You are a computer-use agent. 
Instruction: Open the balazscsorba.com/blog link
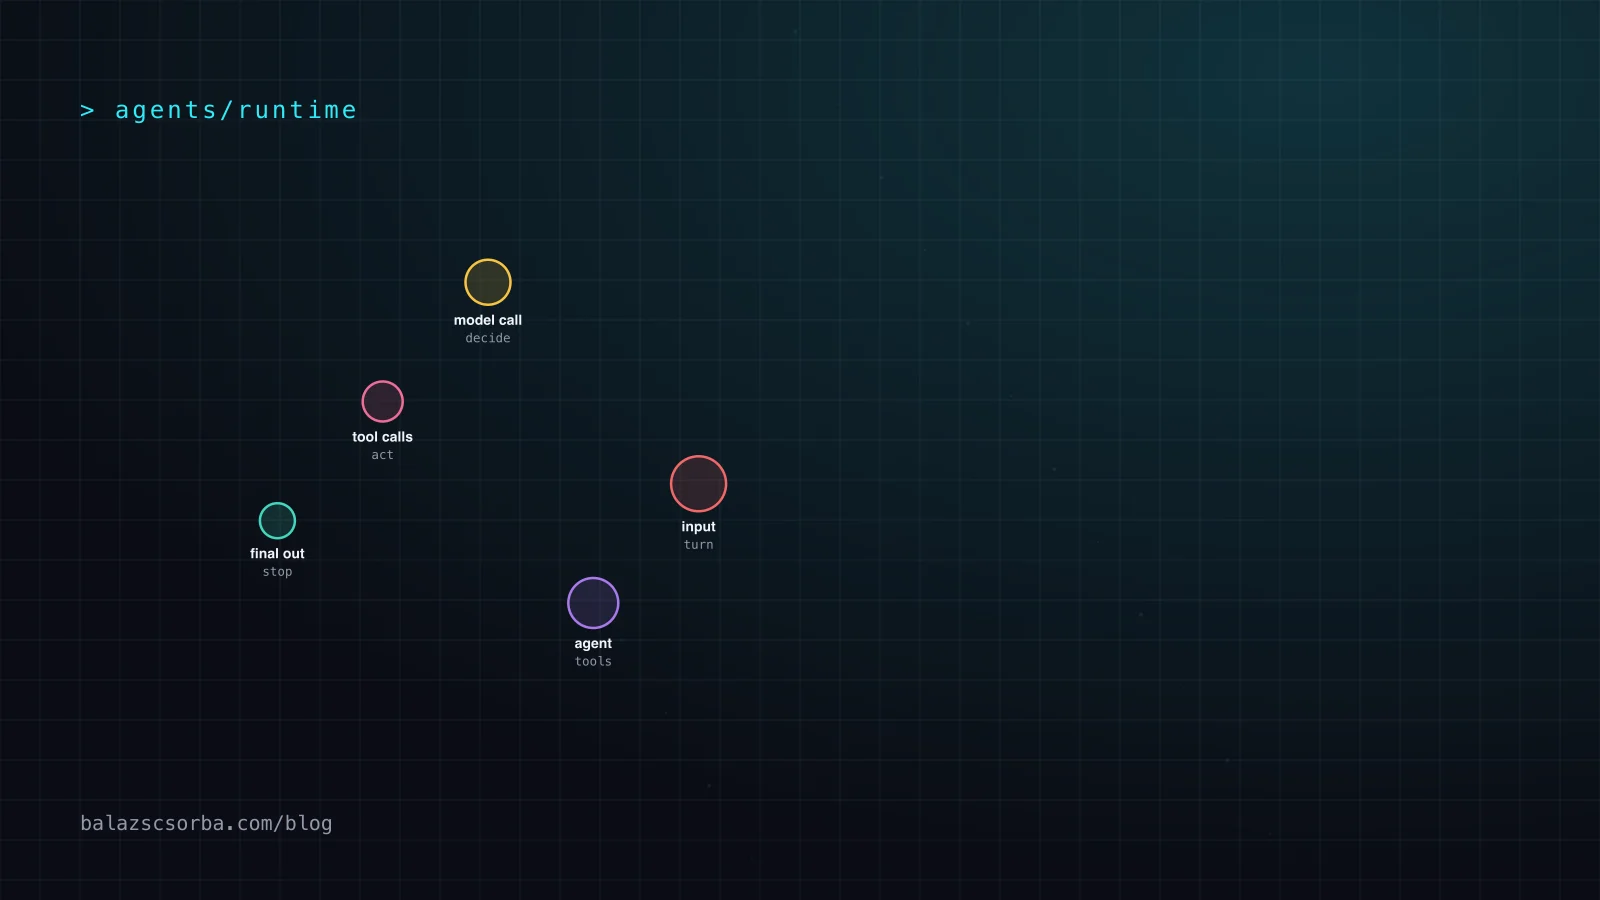coord(206,823)
